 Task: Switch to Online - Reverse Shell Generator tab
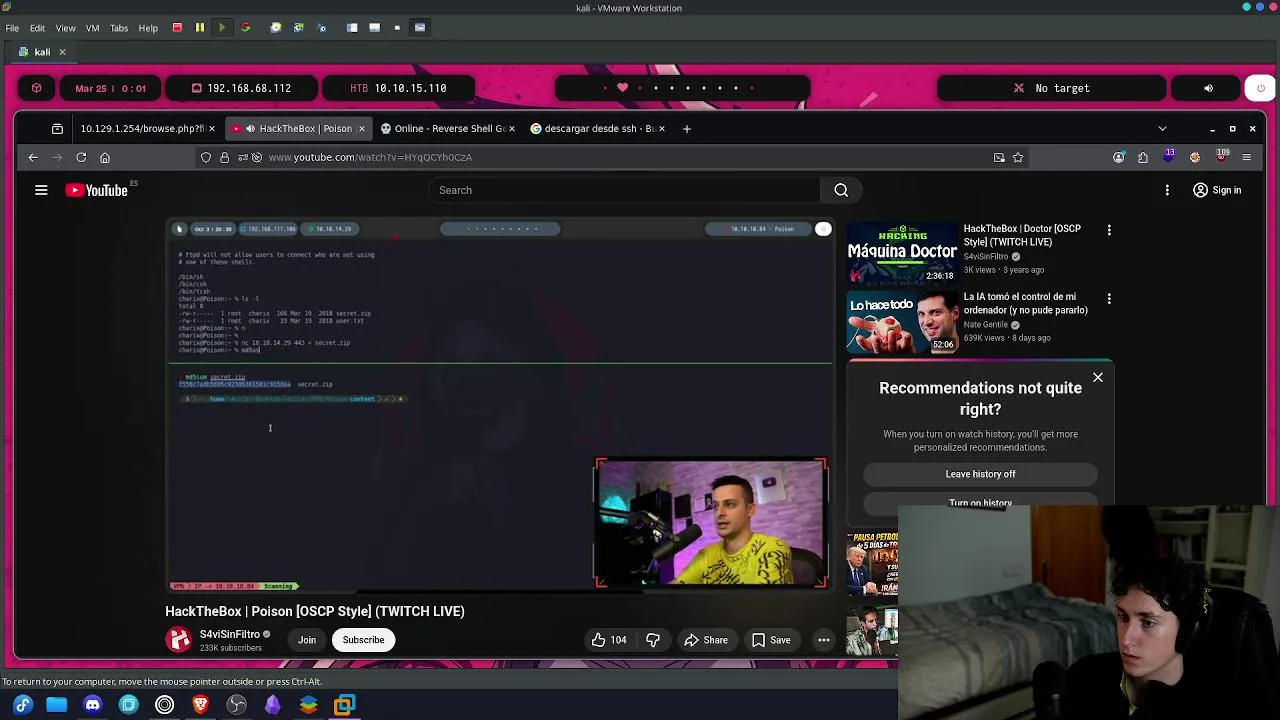pos(449,128)
